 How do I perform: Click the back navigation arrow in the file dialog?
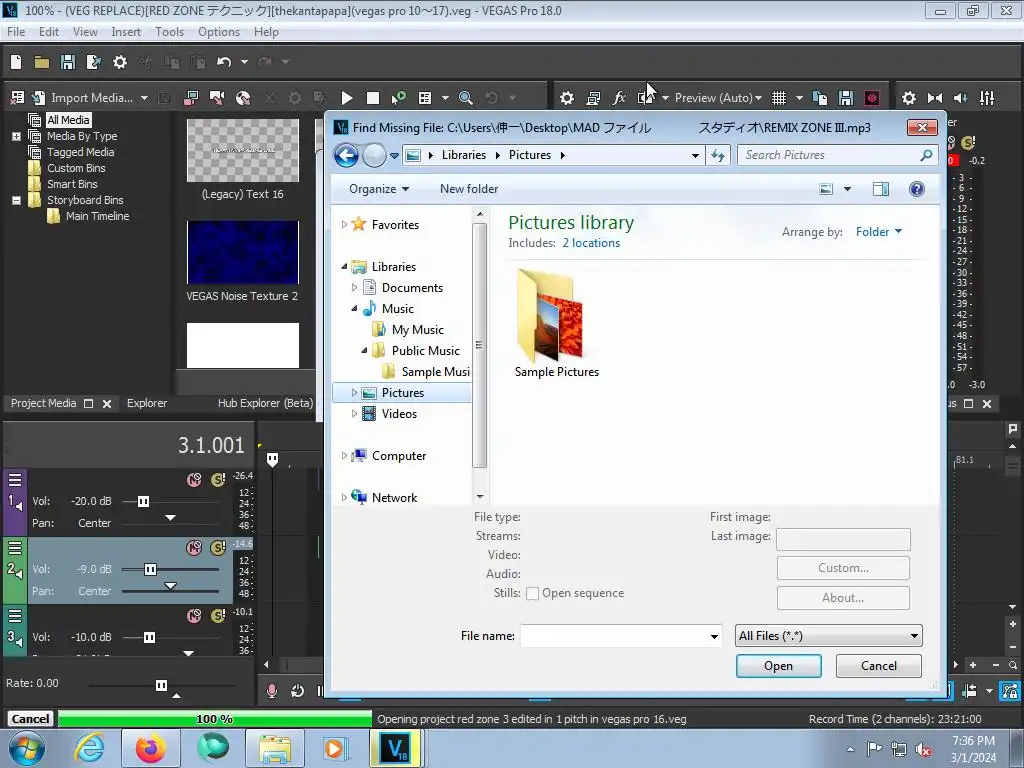[346, 155]
